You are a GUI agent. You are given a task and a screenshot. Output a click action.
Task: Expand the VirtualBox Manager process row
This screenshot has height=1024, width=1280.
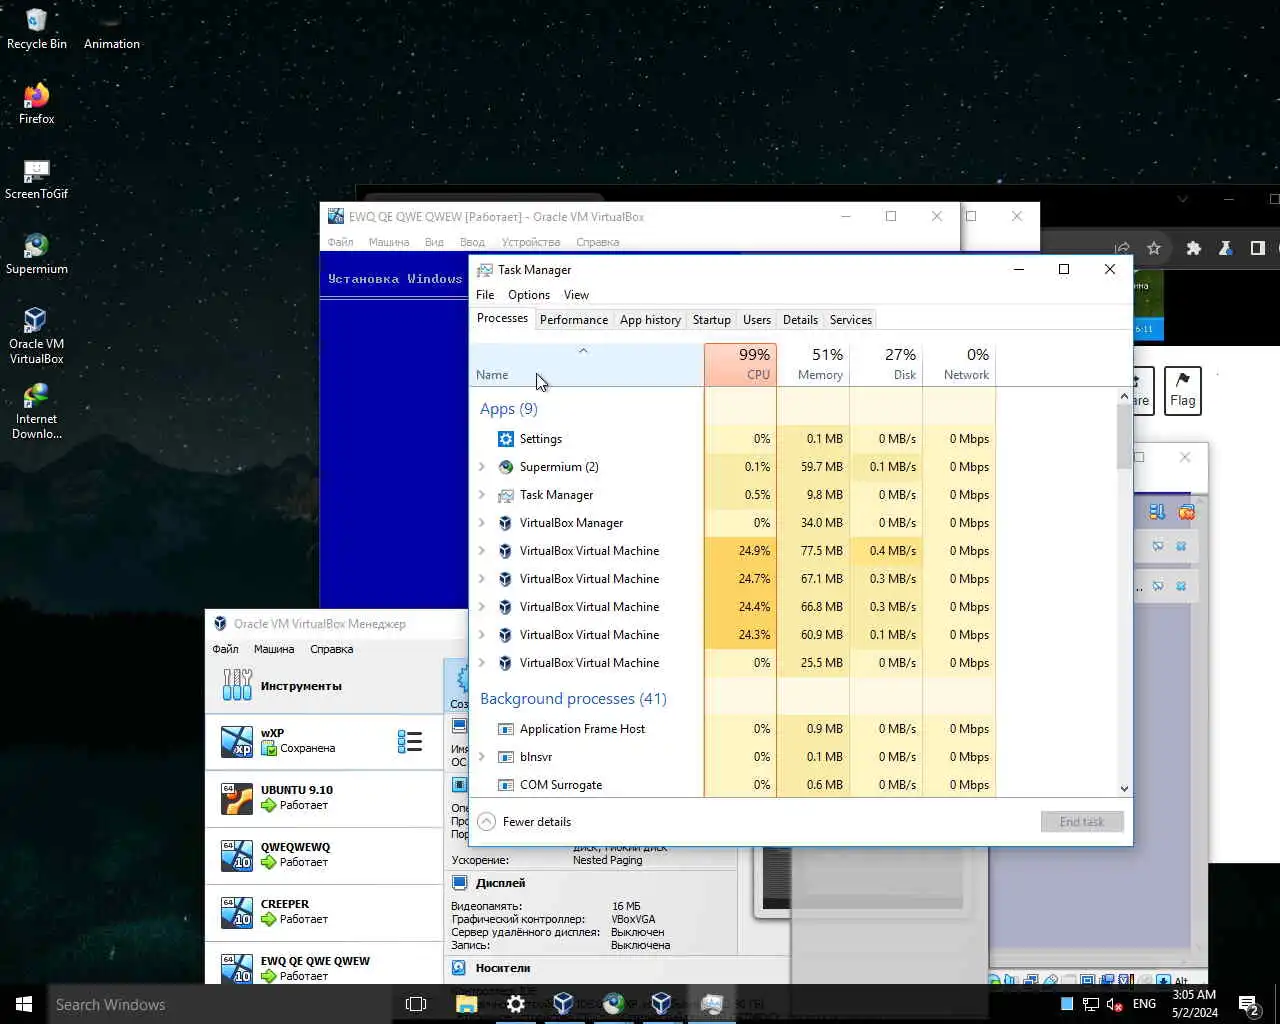[x=482, y=523]
